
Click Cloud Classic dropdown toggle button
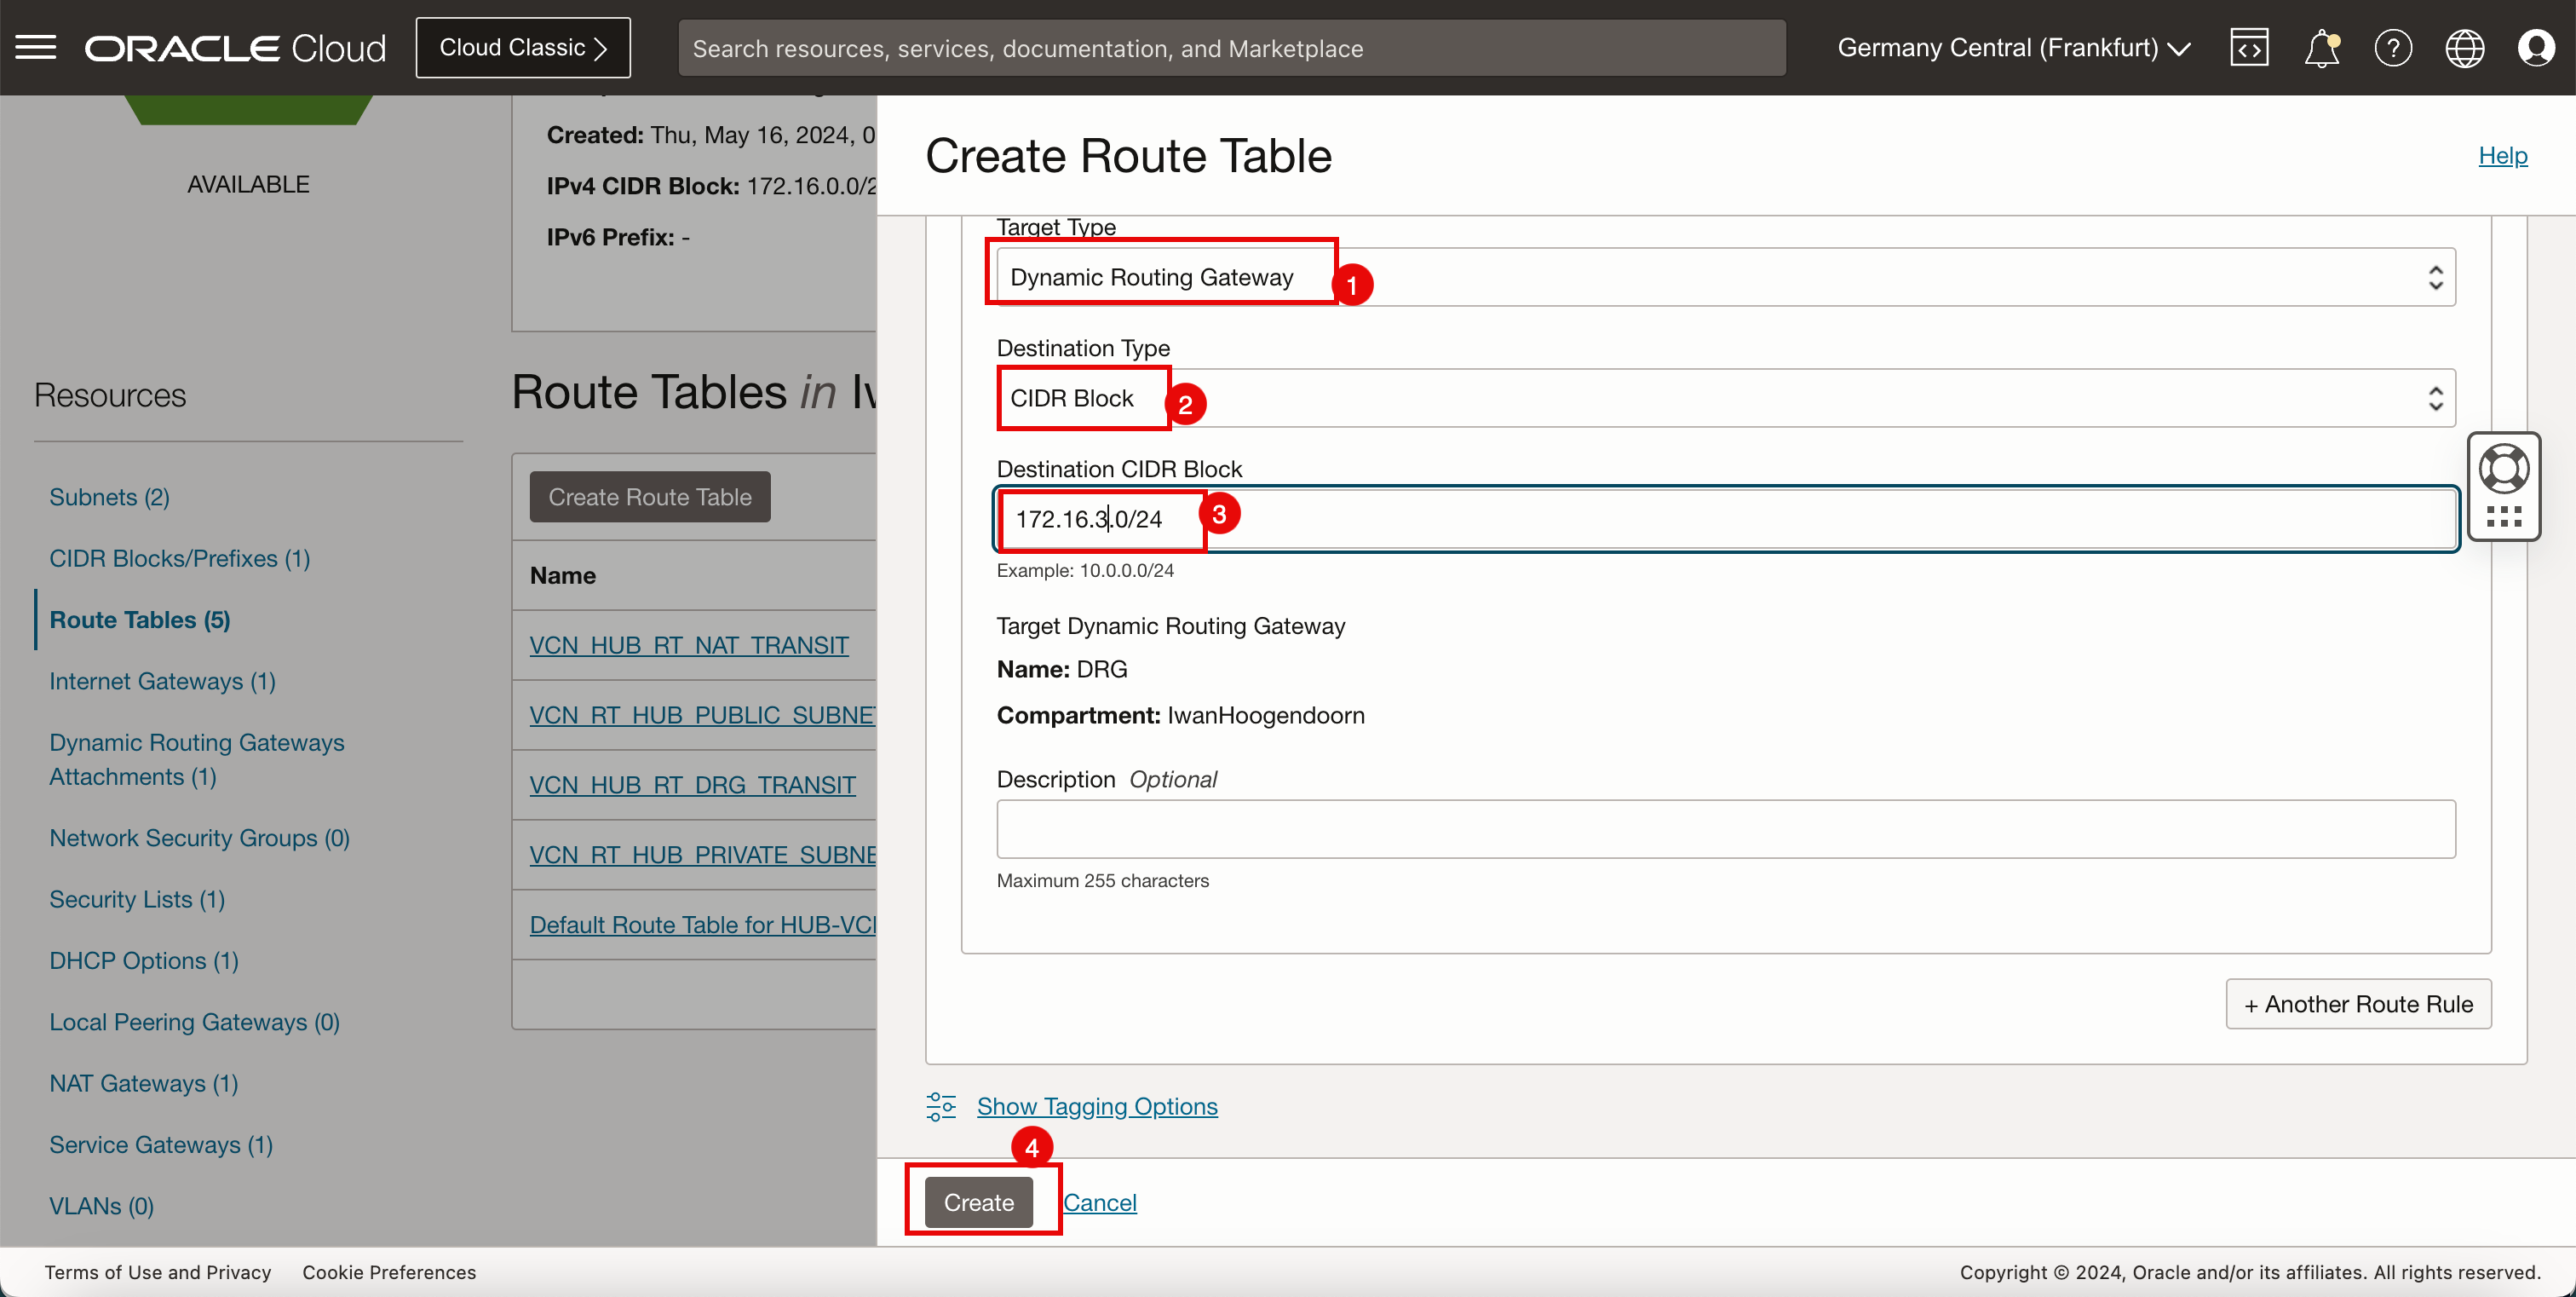[522, 48]
